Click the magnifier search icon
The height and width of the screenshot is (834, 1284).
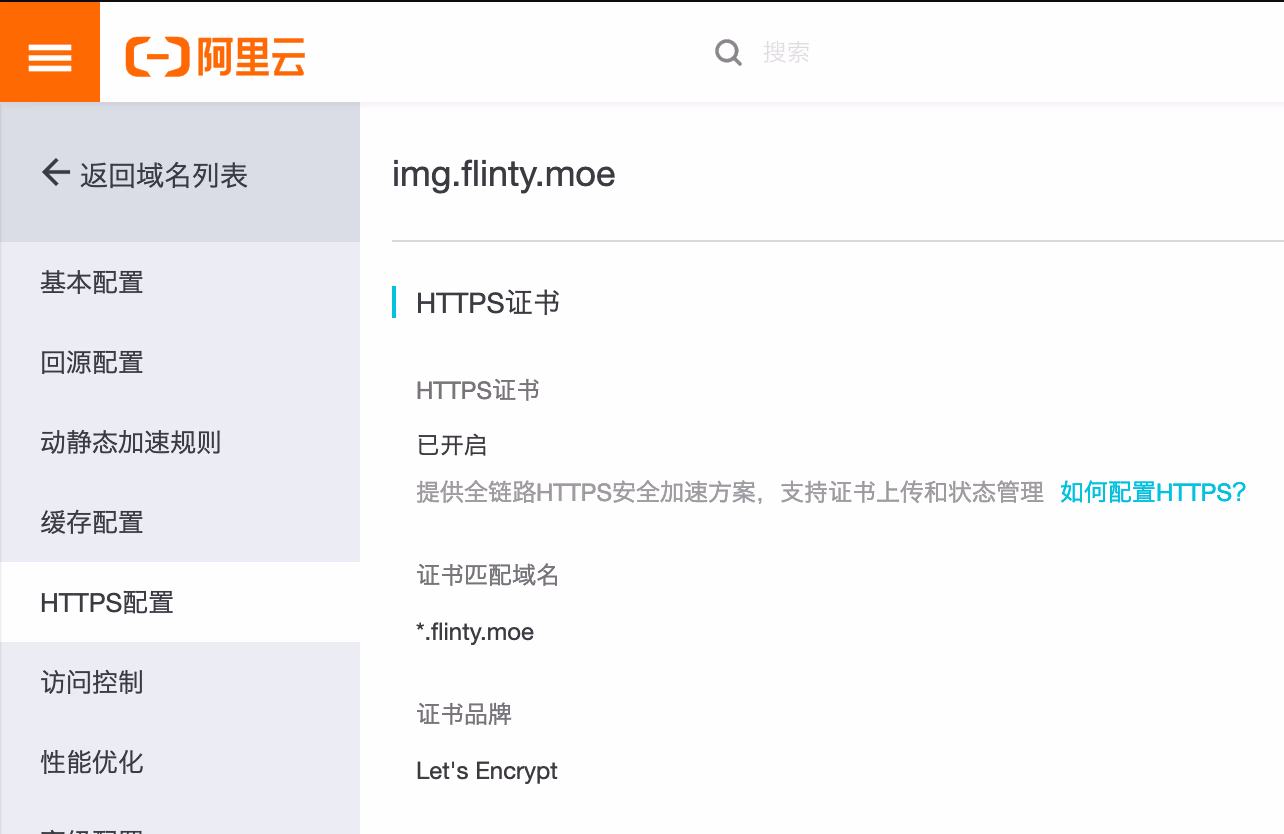tap(729, 52)
